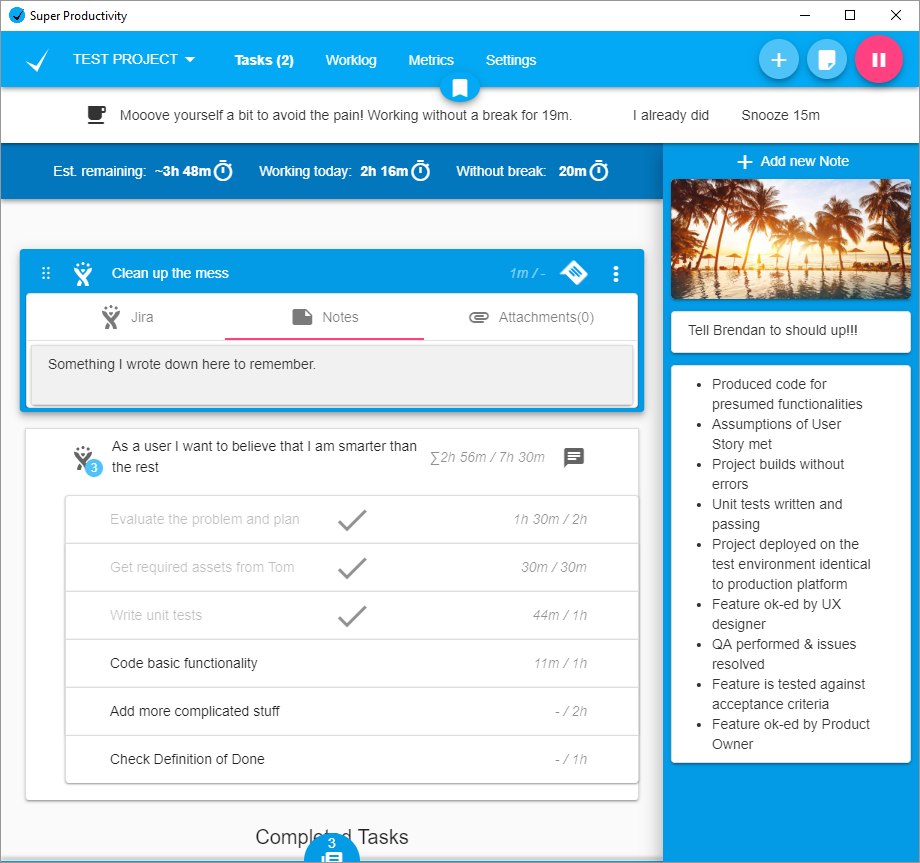Click the coffee cup break reminder icon
The image size is (920, 863).
tap(96, 115)
